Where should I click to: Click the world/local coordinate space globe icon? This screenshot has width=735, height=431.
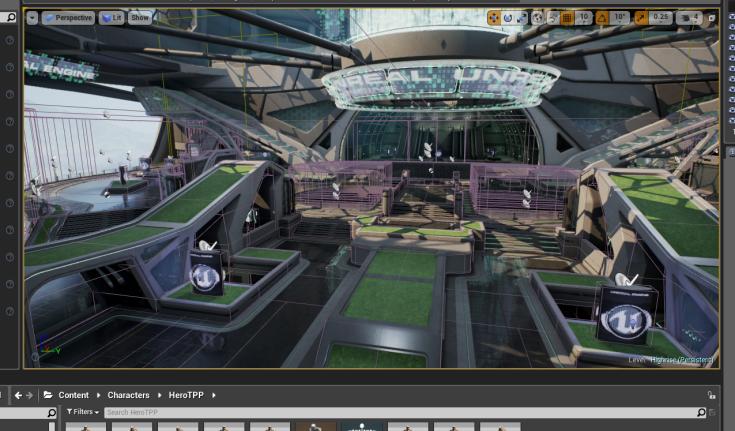[538, 18]
